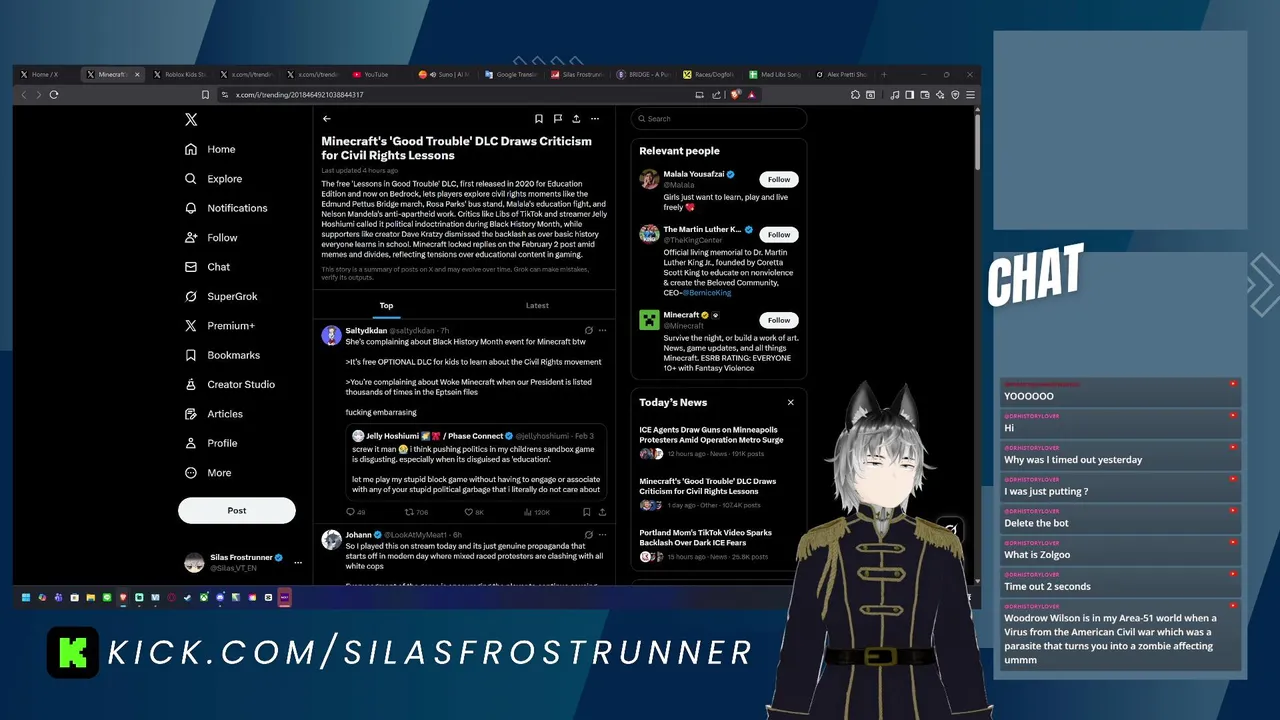The height and width of the screenshot is (720, 1280).
Task: Open the story header more options menu
Action: coord(595,119)
